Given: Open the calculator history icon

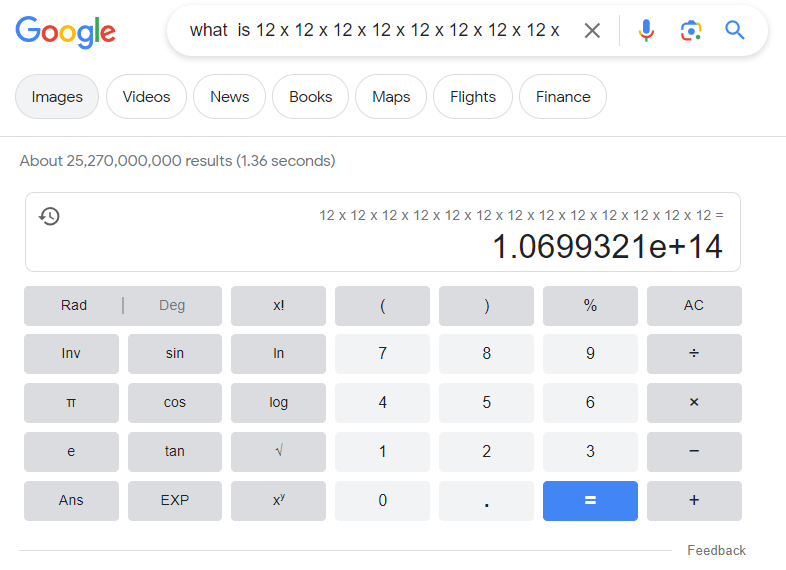Looking at the screenshot, I should [x=49, y=216].
